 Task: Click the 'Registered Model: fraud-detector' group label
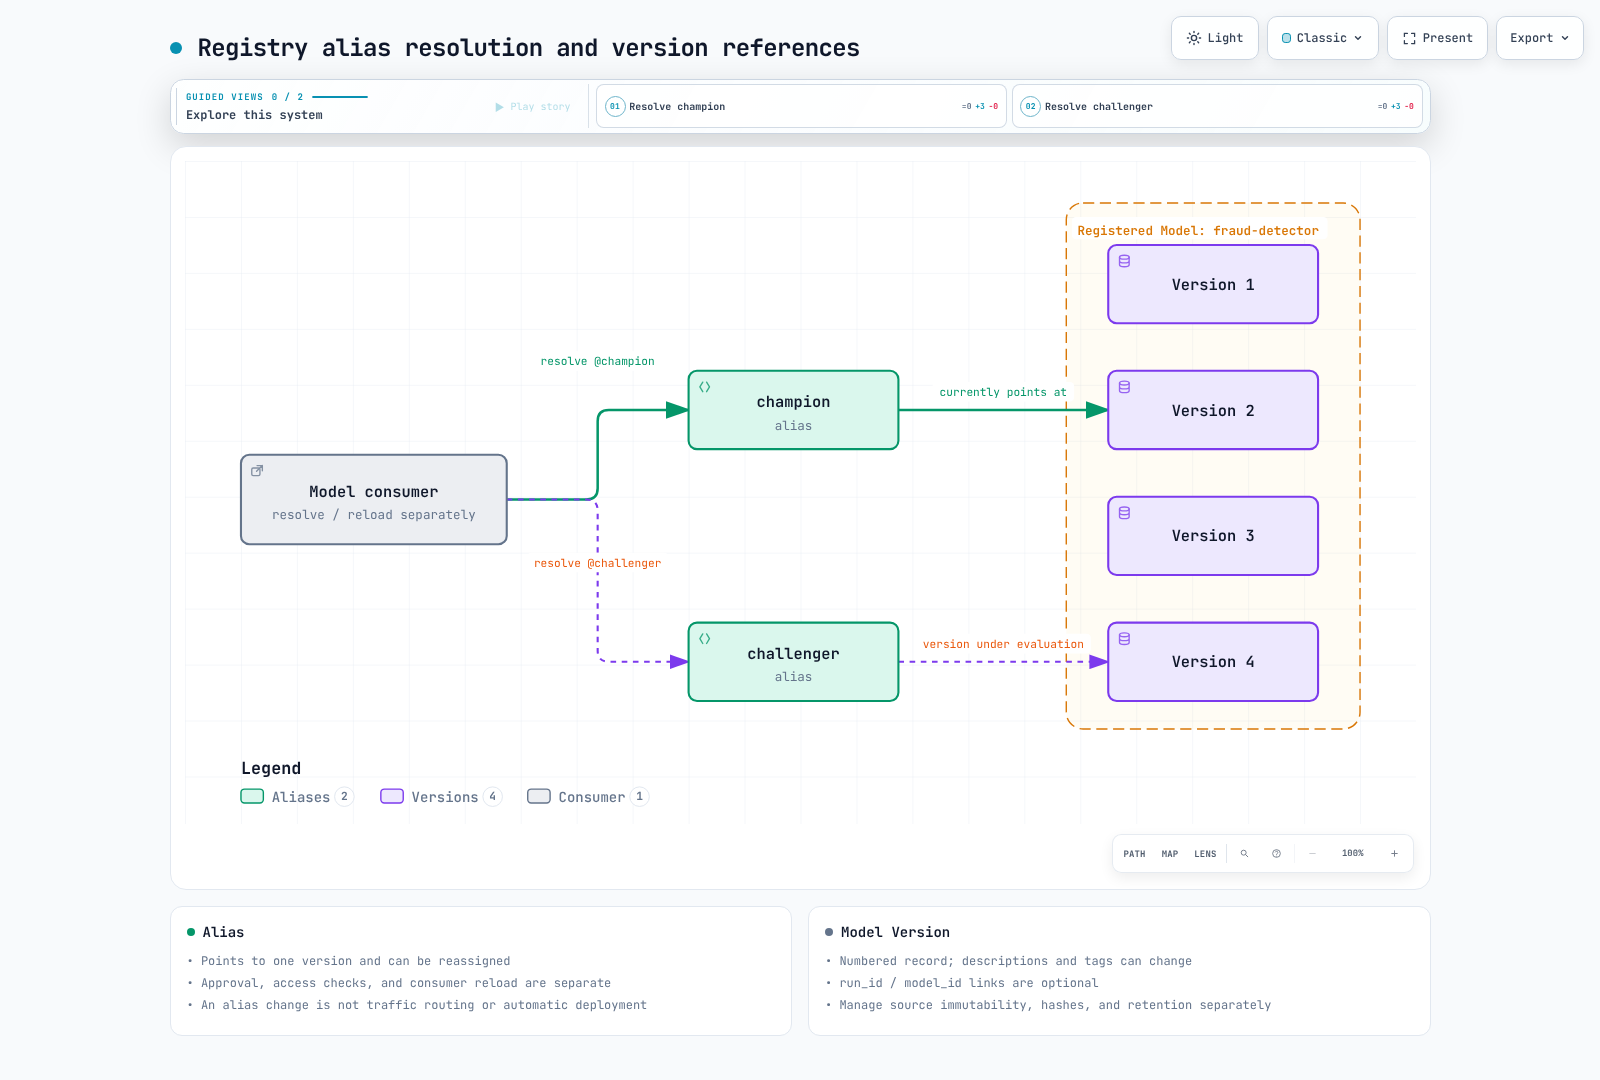[1198, 231]
